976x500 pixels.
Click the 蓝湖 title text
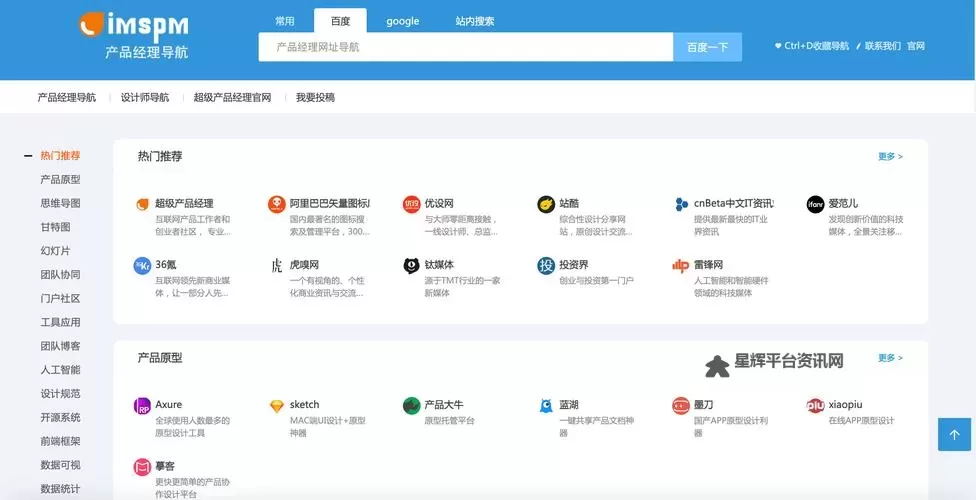[569, 405]
